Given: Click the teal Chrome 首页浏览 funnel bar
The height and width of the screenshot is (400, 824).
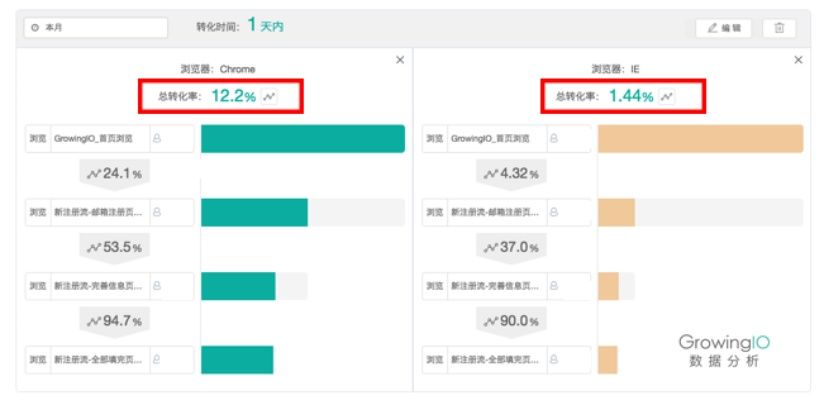Looking at the screenshot, I should pyautogui.click(x=302, y=139).
